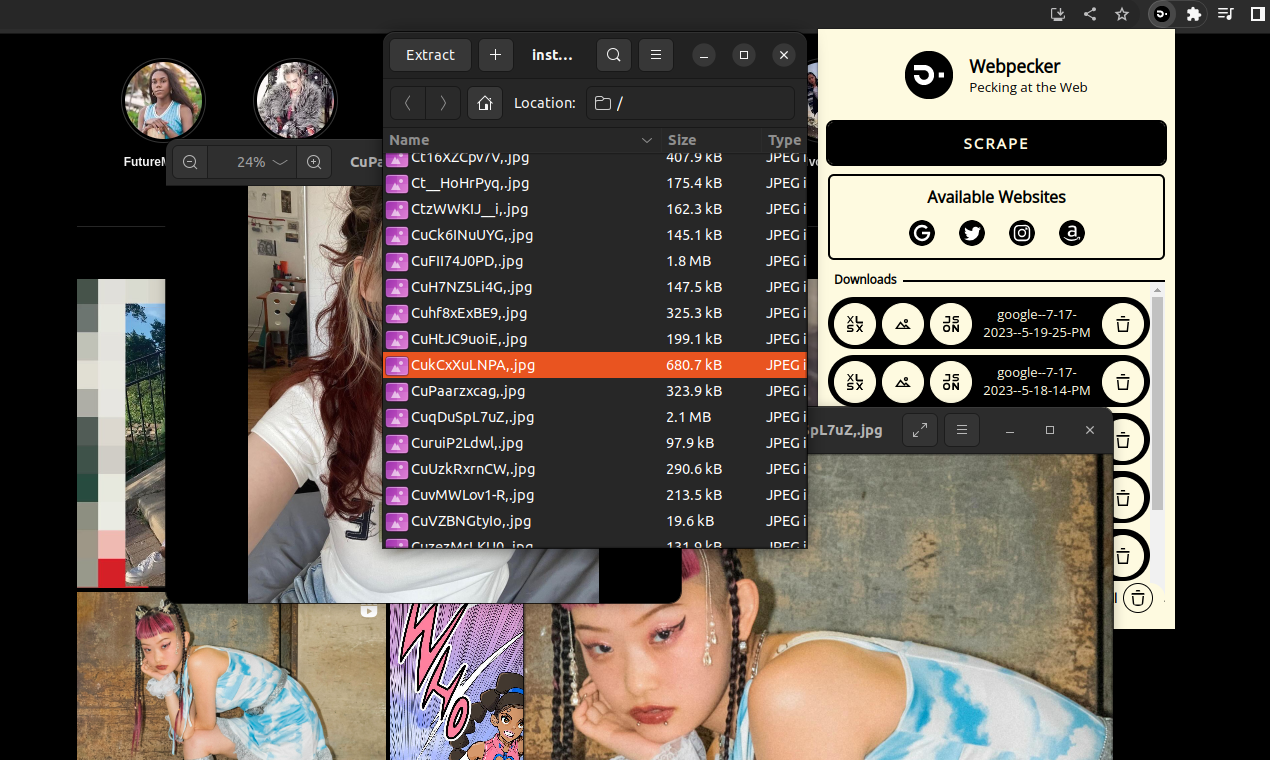Delete the google 5-18-14-PM download
This screenshot has height=760, width=1270.
tap(1123, 381)
